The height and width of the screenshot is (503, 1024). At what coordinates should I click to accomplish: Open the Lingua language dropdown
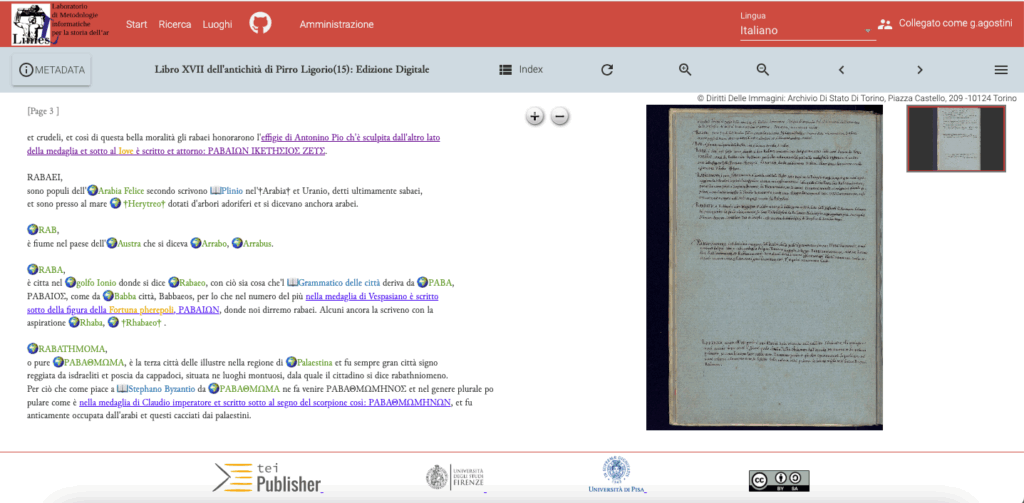(x=806, y=31)
